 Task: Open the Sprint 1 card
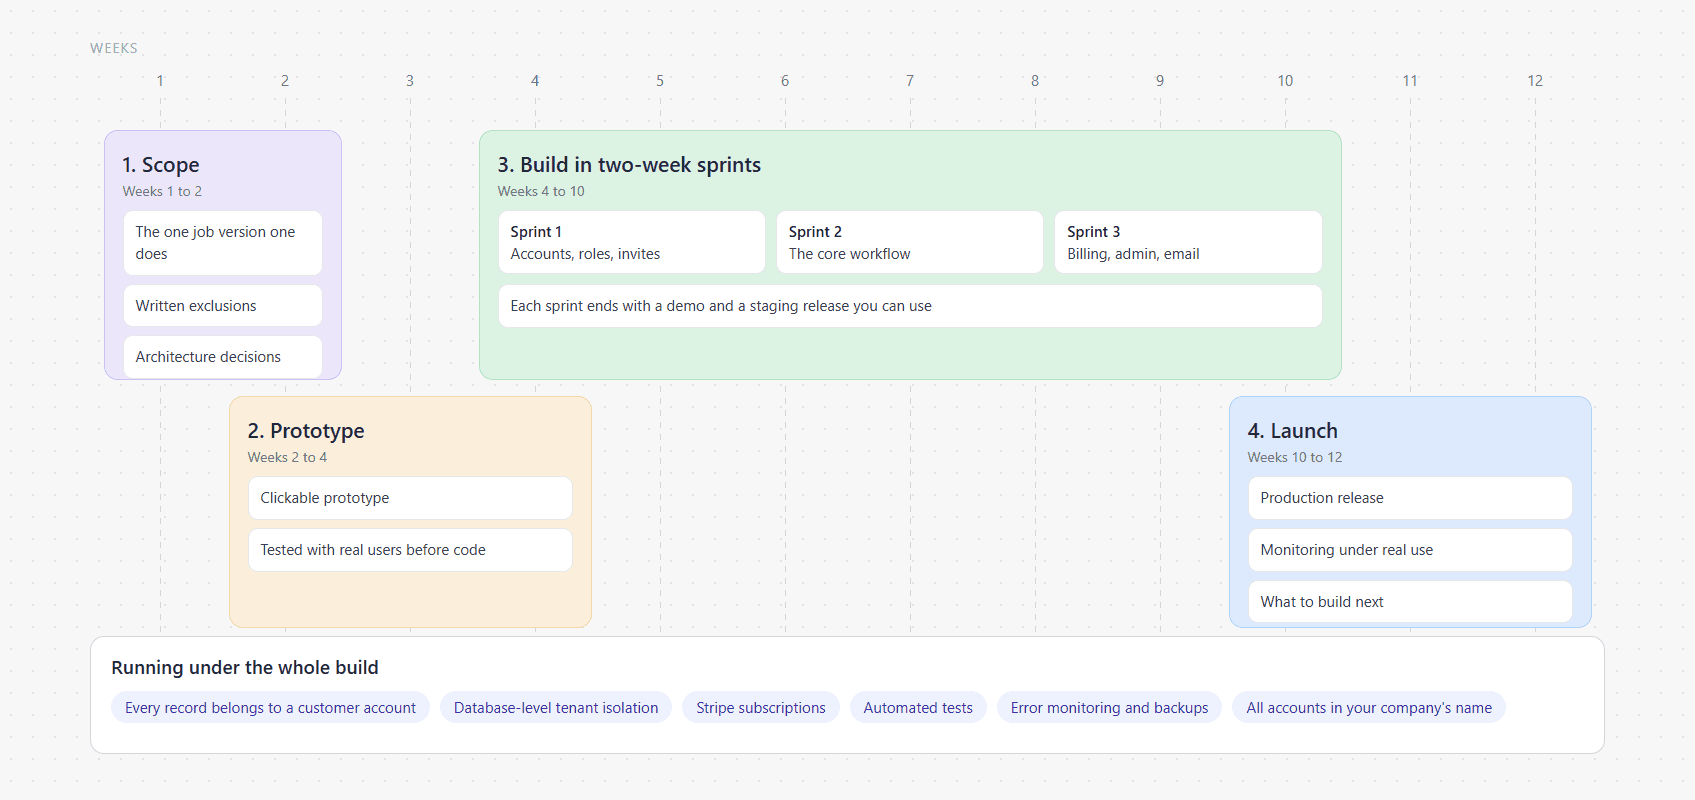tap(631, 242)
